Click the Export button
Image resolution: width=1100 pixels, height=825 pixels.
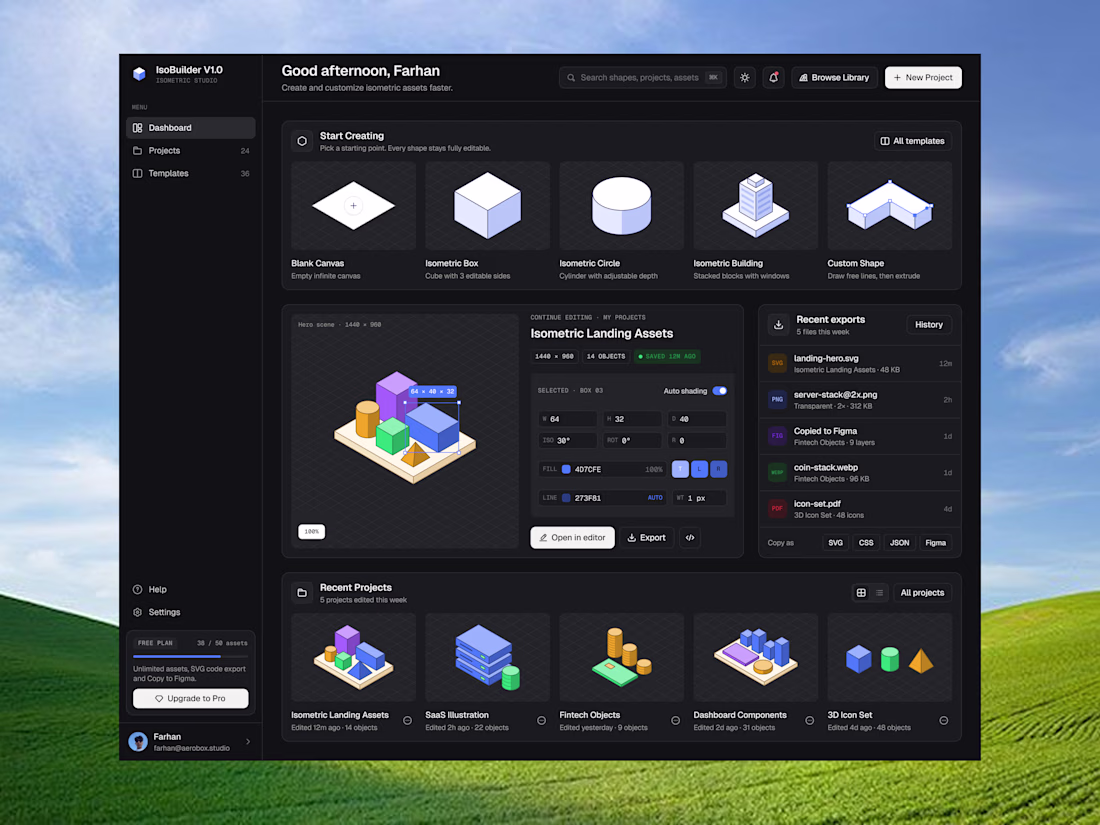coord(646,538)
